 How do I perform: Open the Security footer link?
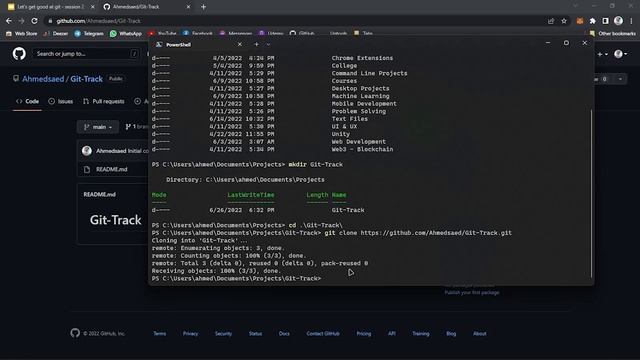tap(223, 333)
